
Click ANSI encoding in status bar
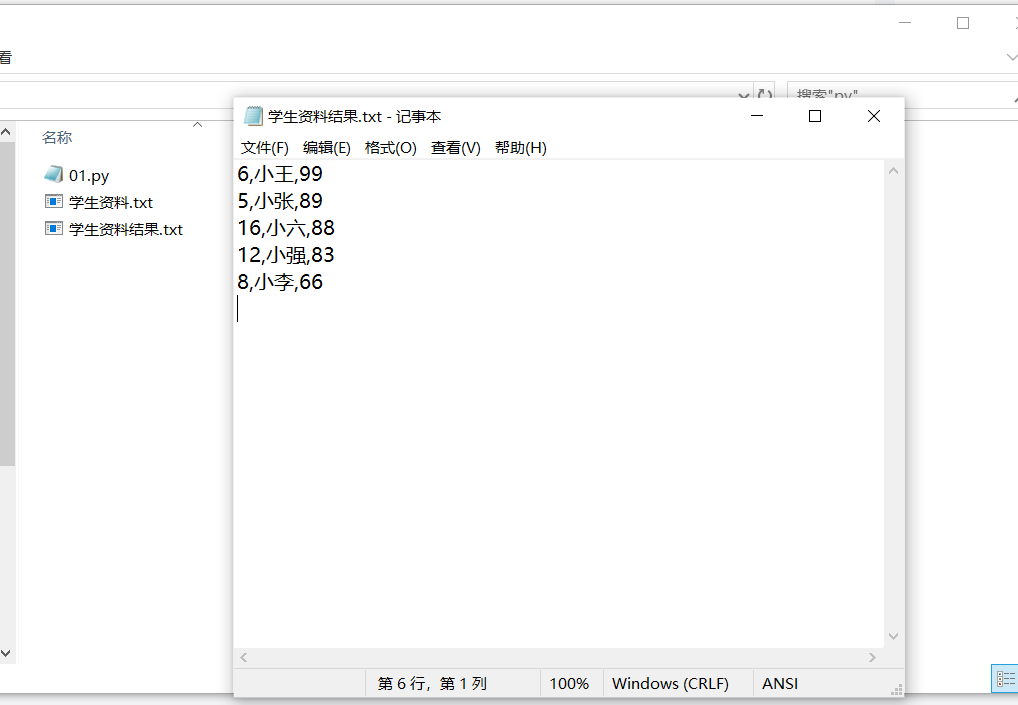coord(780,684)
